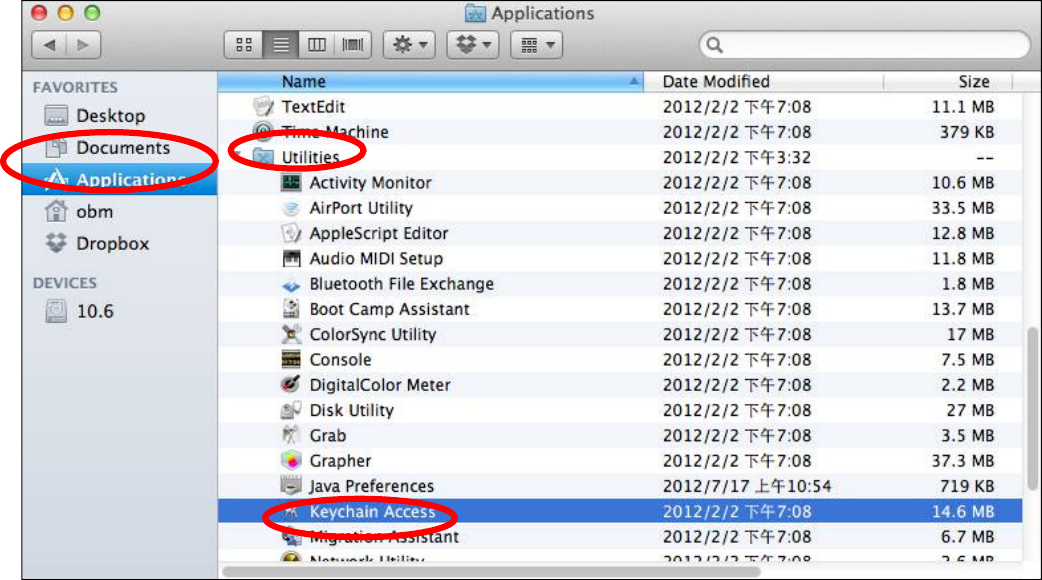1042x580 pixels.
Task: Click the Activity Monitor name
Action: (370, 183)
